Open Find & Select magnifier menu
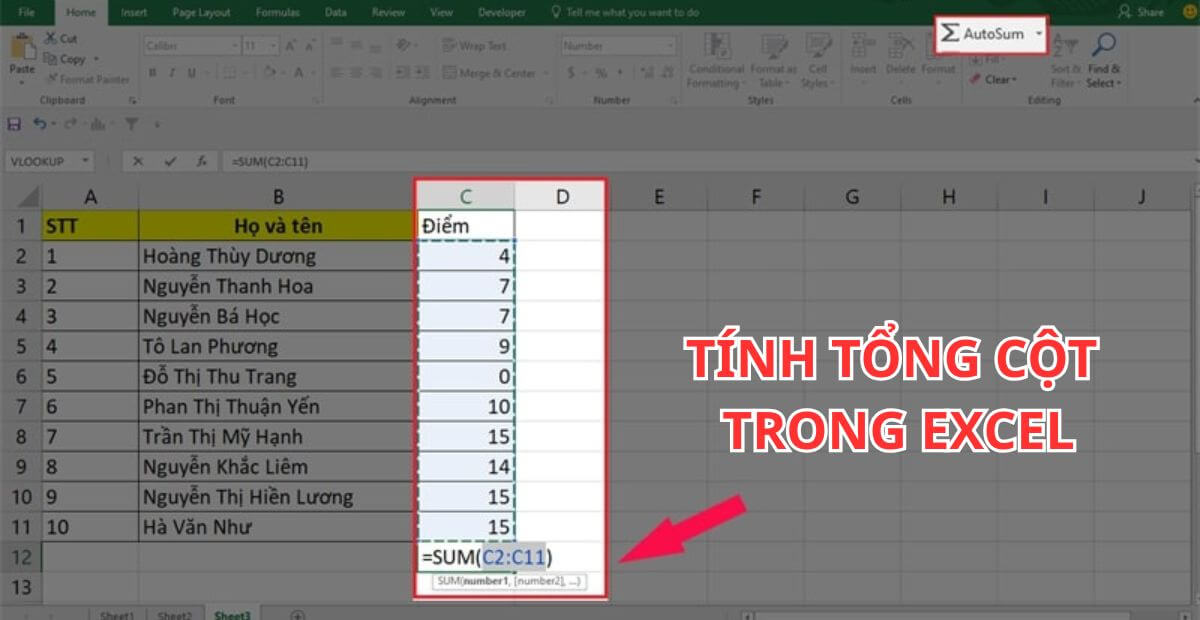Image resolution: width=1200 pixels, height=620 pixels. point(1104,60)
